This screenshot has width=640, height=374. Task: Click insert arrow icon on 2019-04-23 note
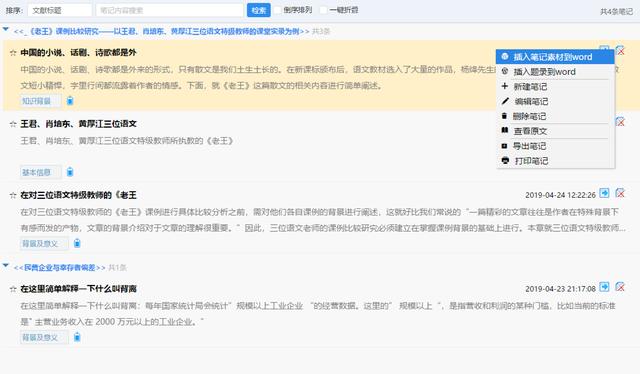pyautogui.click(x=604, y=287)
